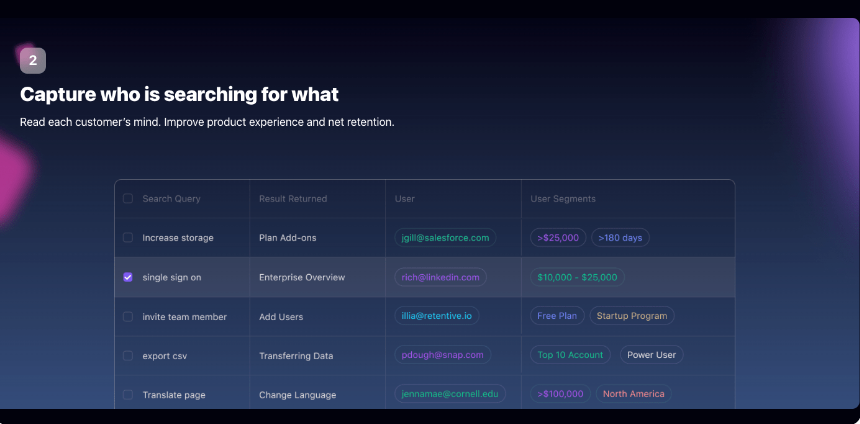Uncheck the single sign on row checkbox
The width and height of the screenshot is (860, 424).
pyautogui.click(x=128, y=277)
